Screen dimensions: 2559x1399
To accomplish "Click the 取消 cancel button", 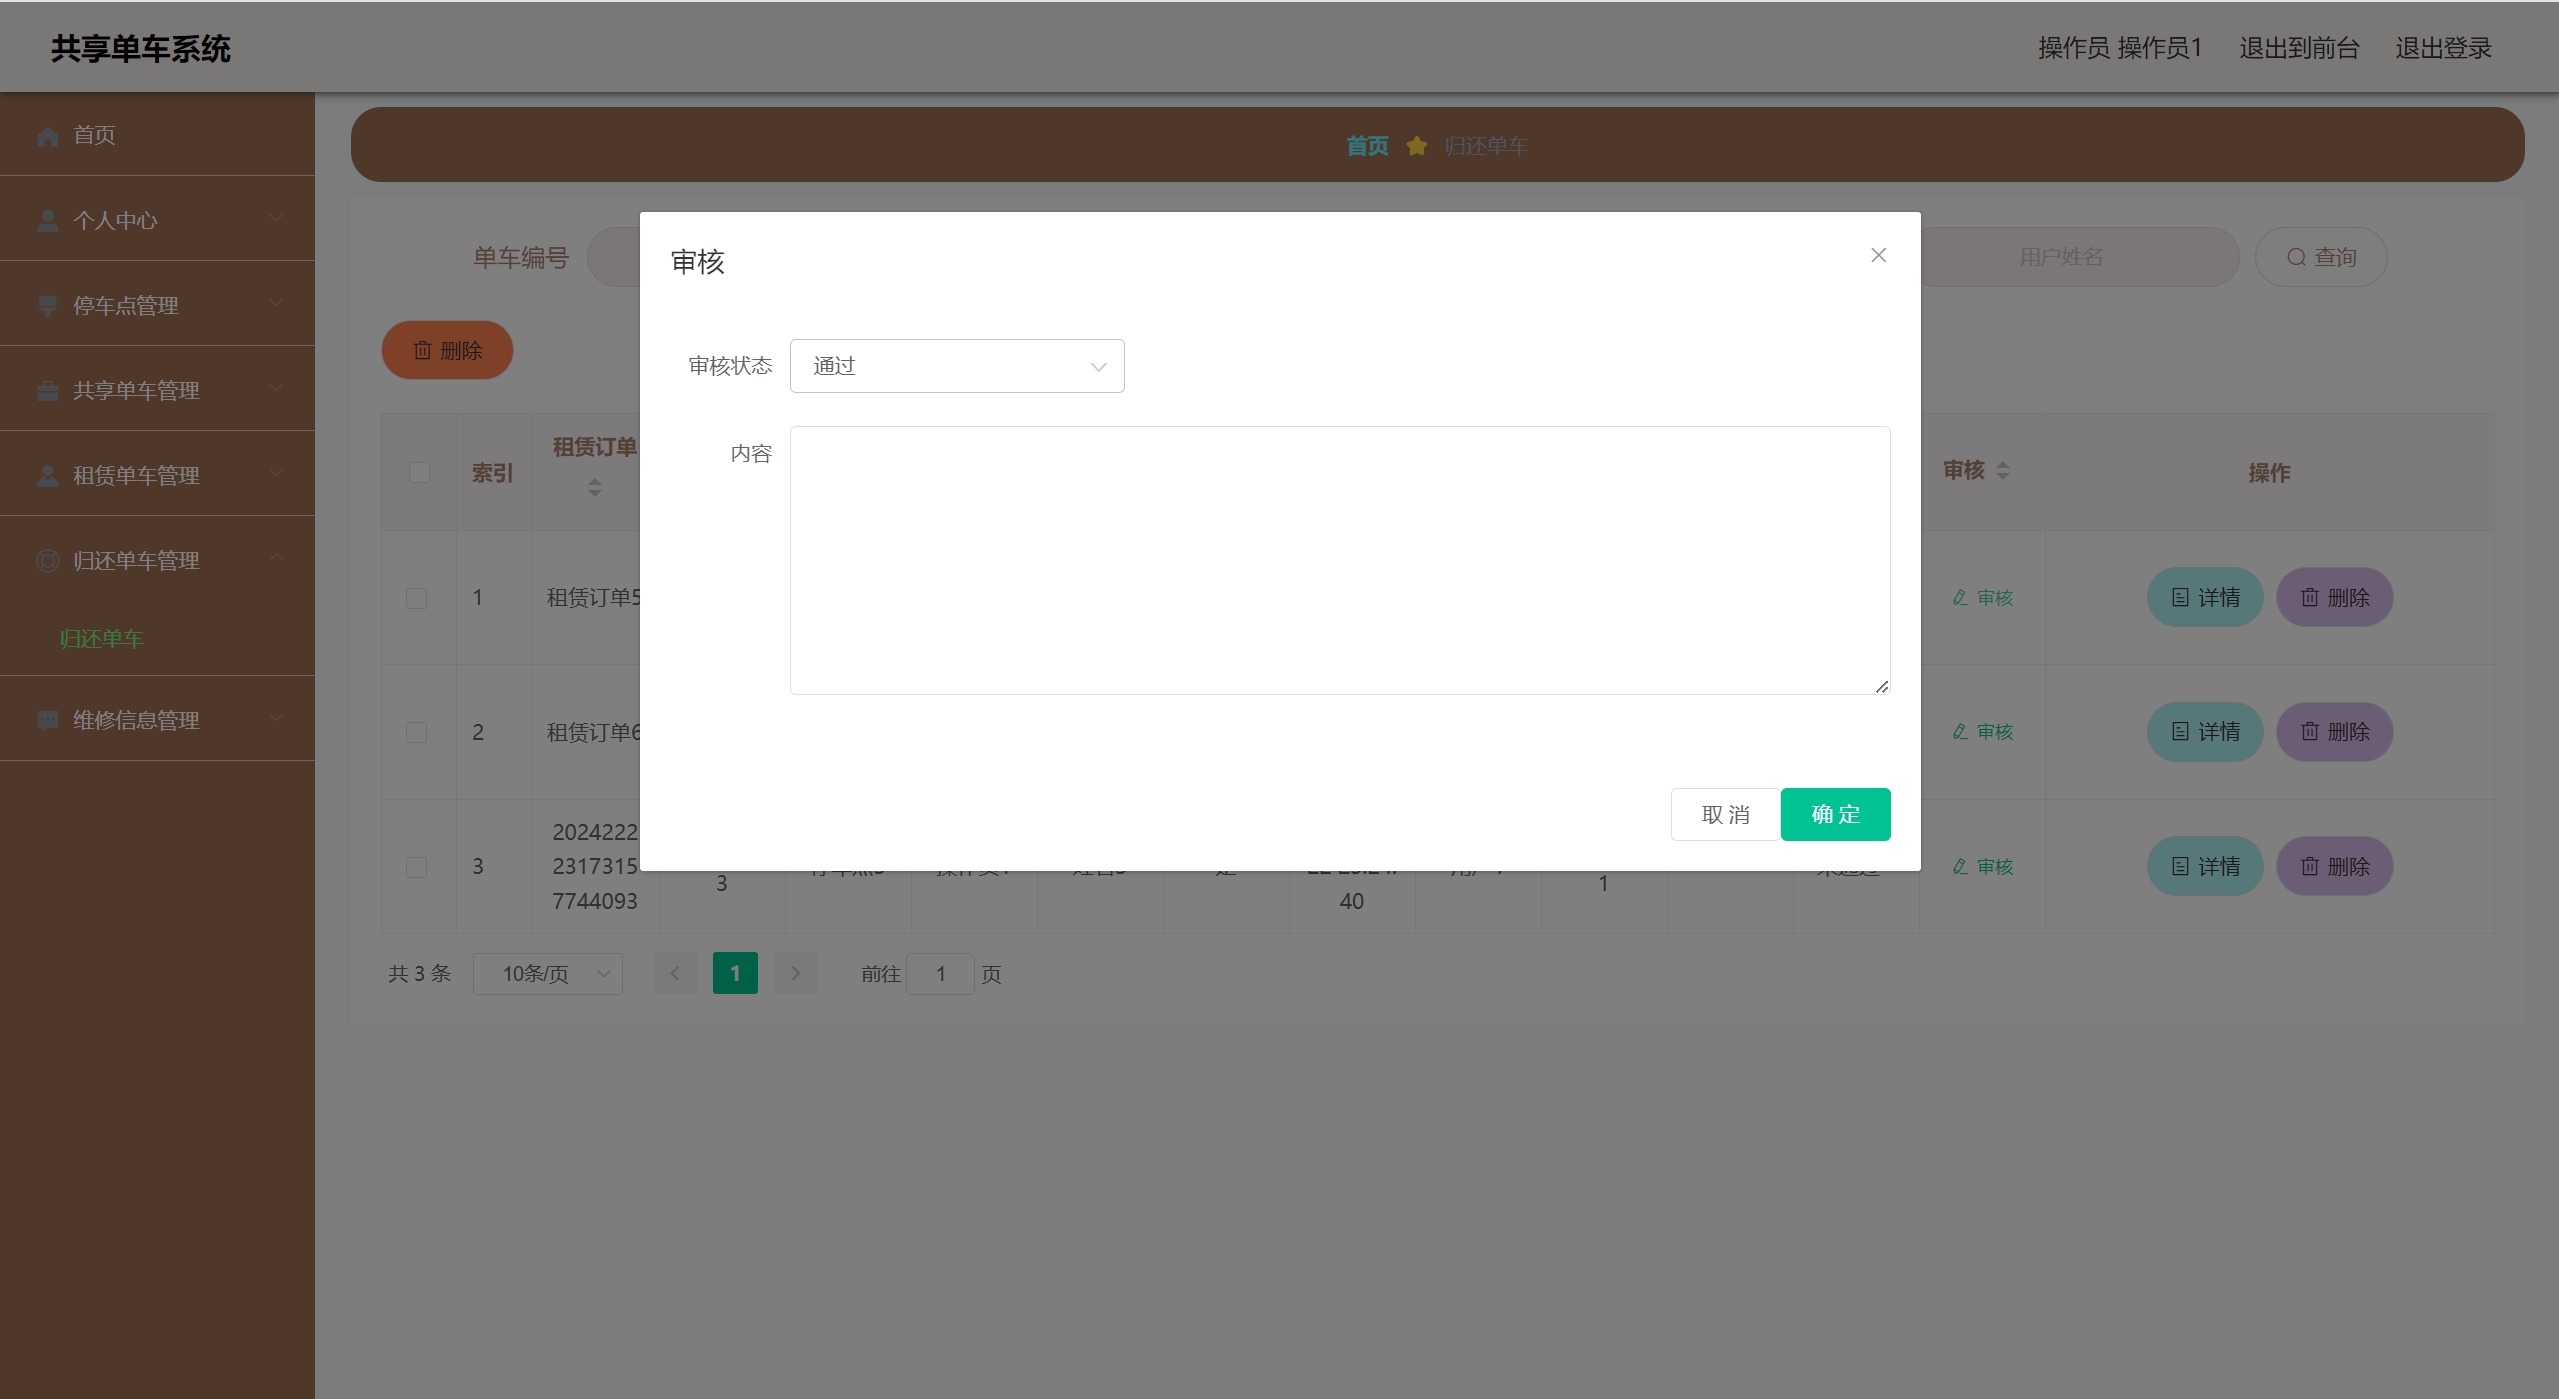I will [1725, 814].
